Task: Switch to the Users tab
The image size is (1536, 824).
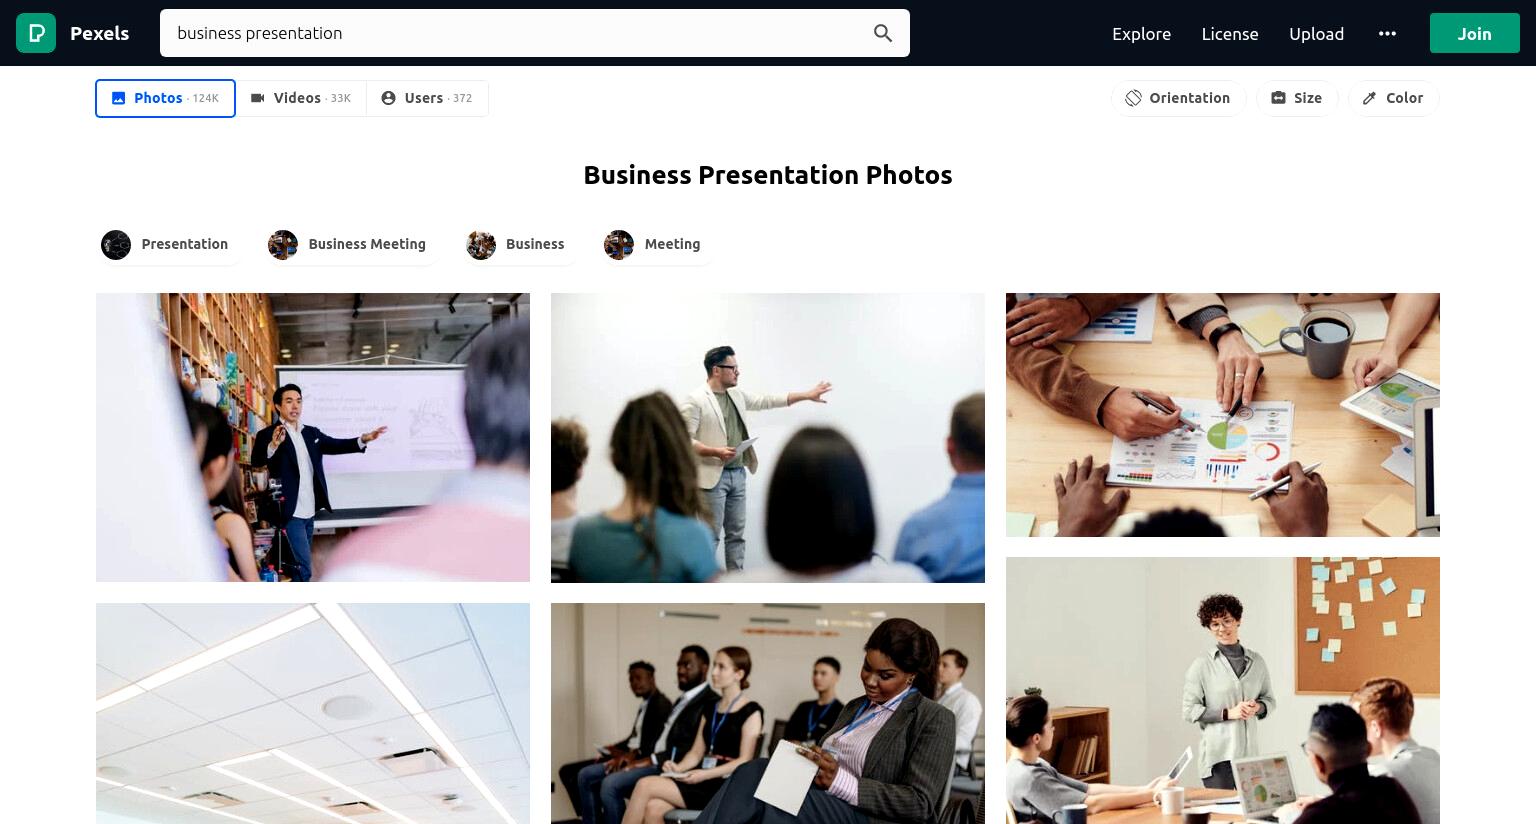Action: pyautogui.click(x=427, y=98)
